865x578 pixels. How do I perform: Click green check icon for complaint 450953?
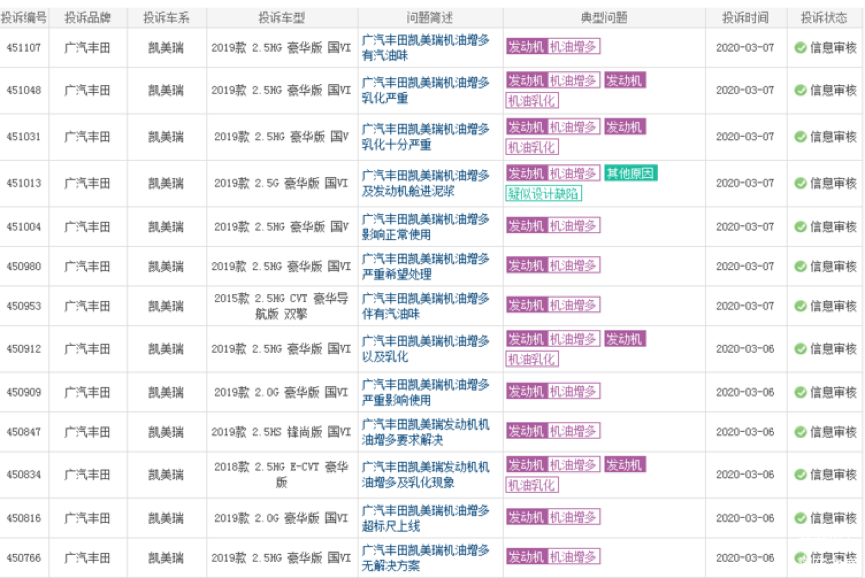point(800,306)
